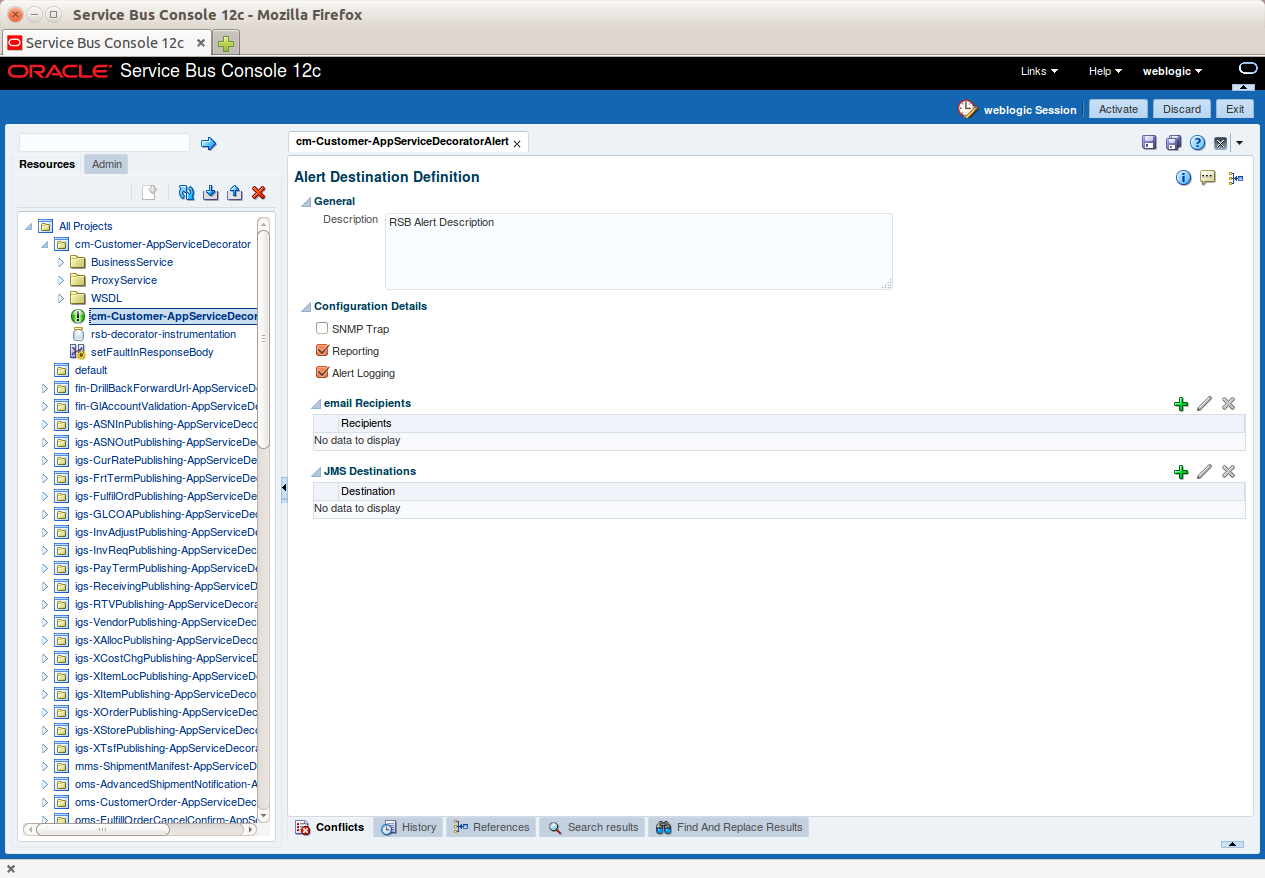Image resolution: width=1265 pixels, height=878 pixels.
Task: Click the resource search input field
Action: pos(104,143)
